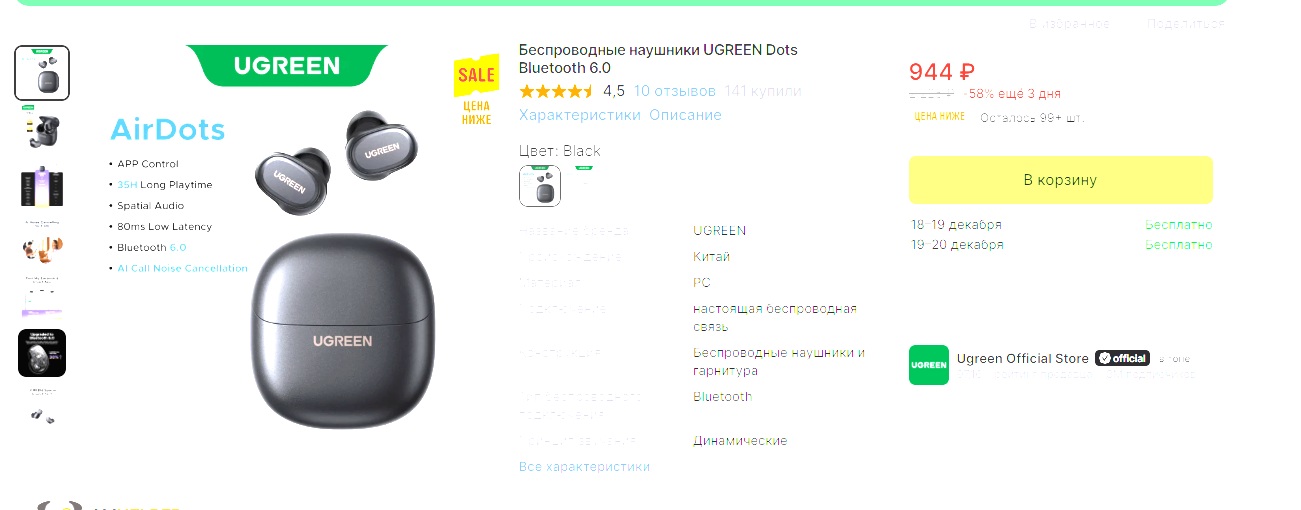
Task: Expand Все характеристики link
Action: (x=584, y=467)
